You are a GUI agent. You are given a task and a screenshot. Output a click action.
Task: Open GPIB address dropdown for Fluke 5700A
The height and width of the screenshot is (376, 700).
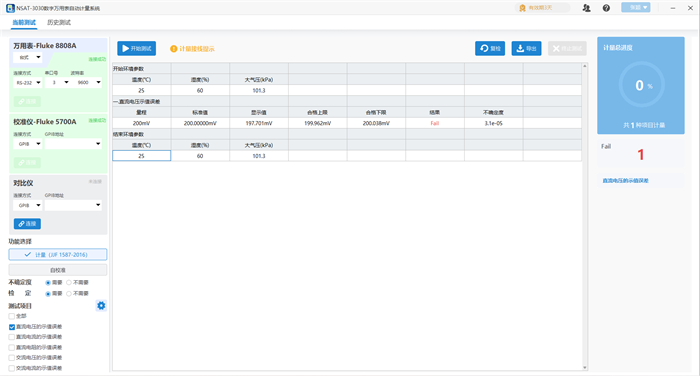pyautogui.click(x=73, y=144)
